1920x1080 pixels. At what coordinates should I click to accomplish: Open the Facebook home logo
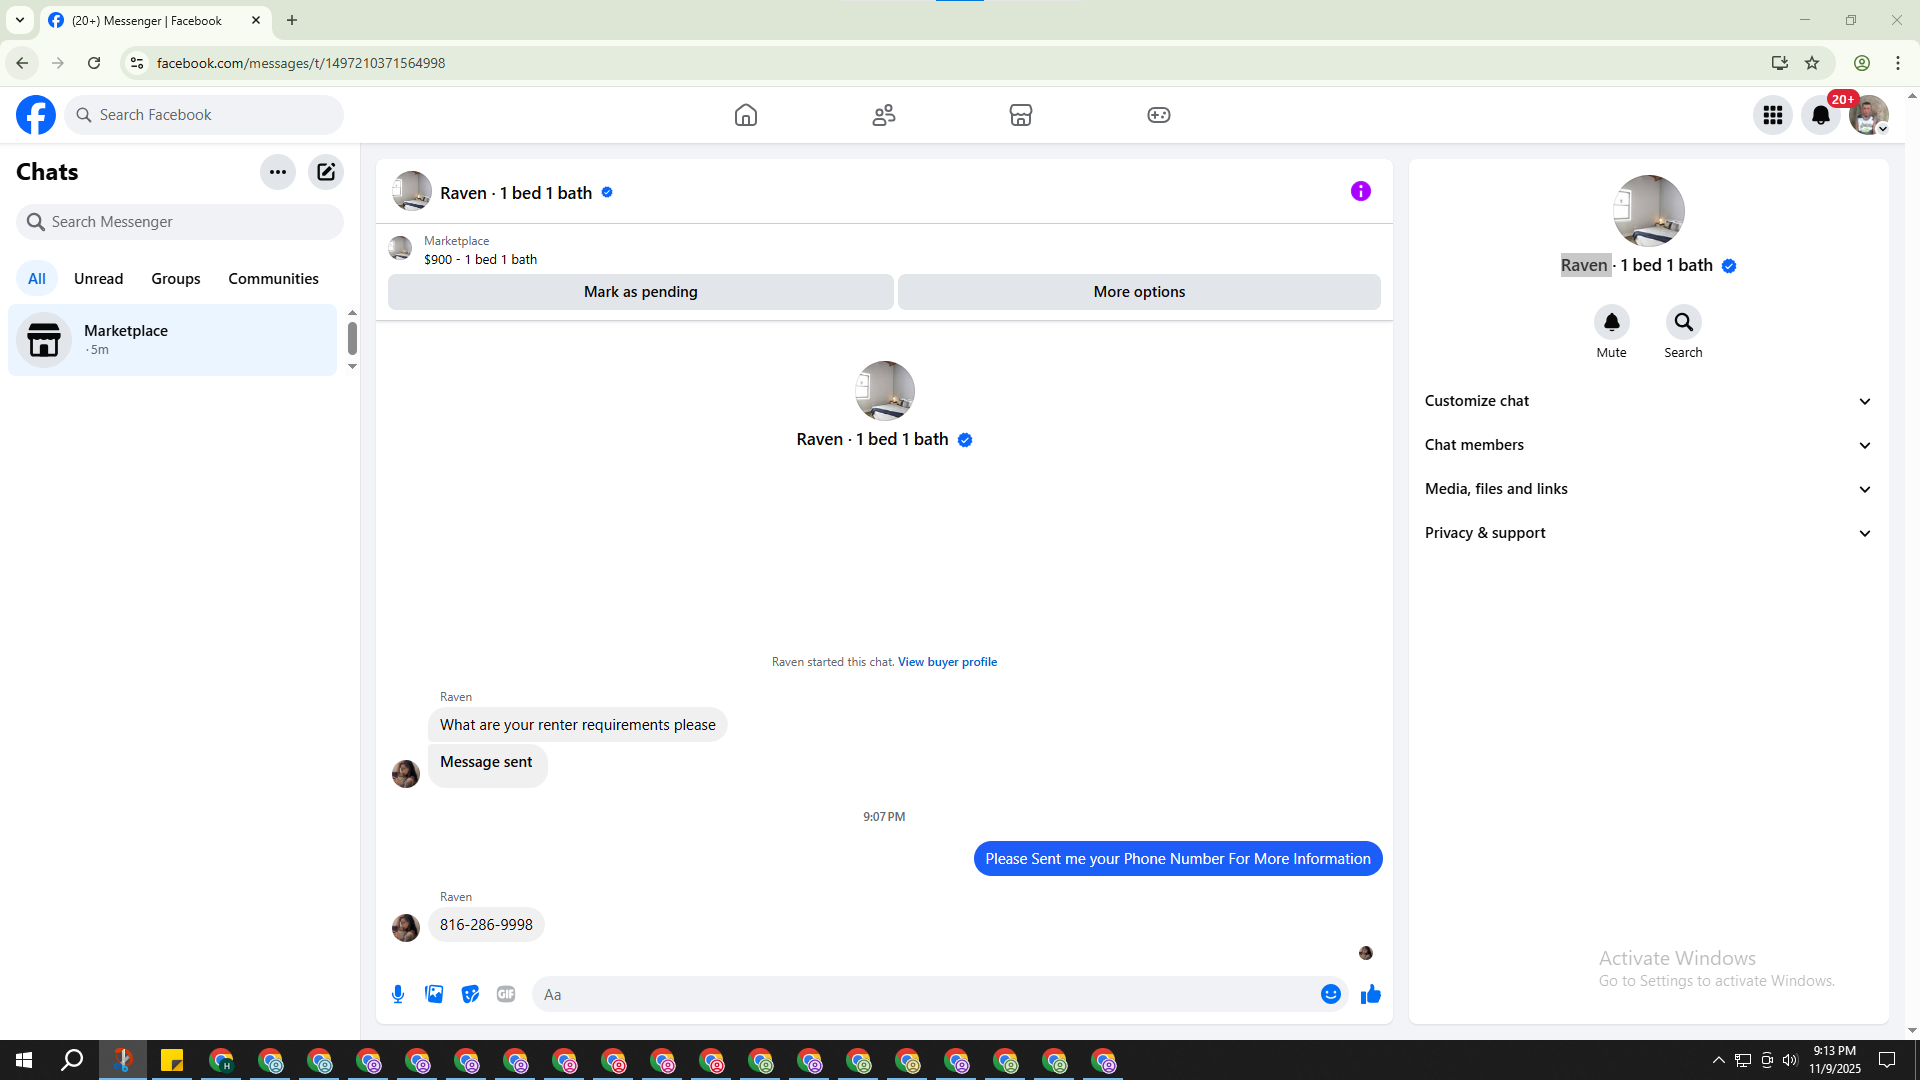(36, 115)
